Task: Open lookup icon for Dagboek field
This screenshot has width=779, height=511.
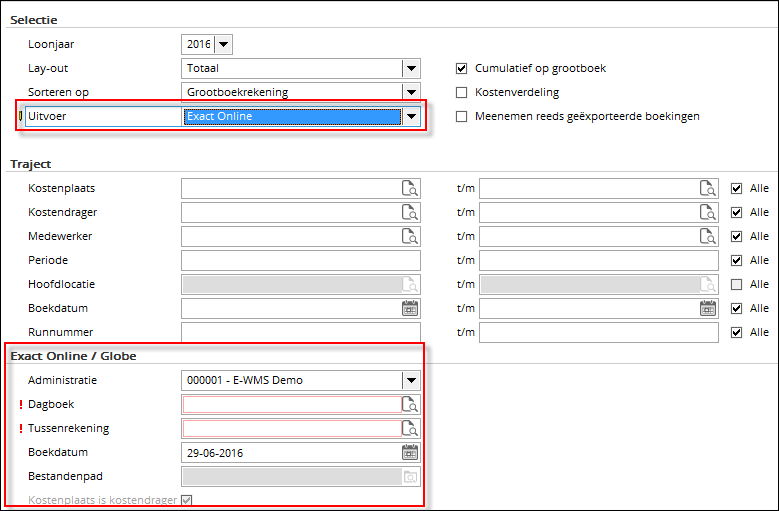Action: pyautogui.click(x=410, y=404)
